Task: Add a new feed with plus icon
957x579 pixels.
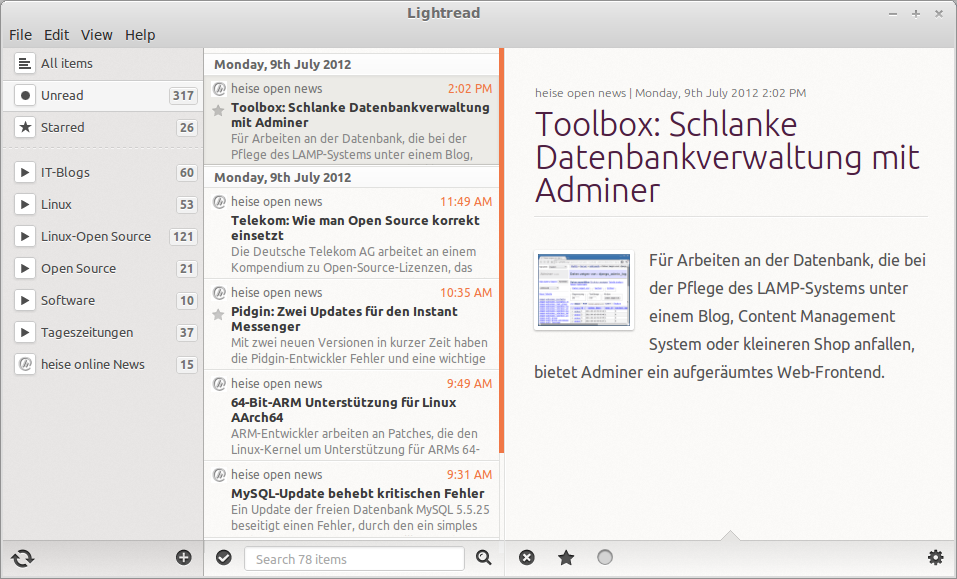Action: [183, 558]
